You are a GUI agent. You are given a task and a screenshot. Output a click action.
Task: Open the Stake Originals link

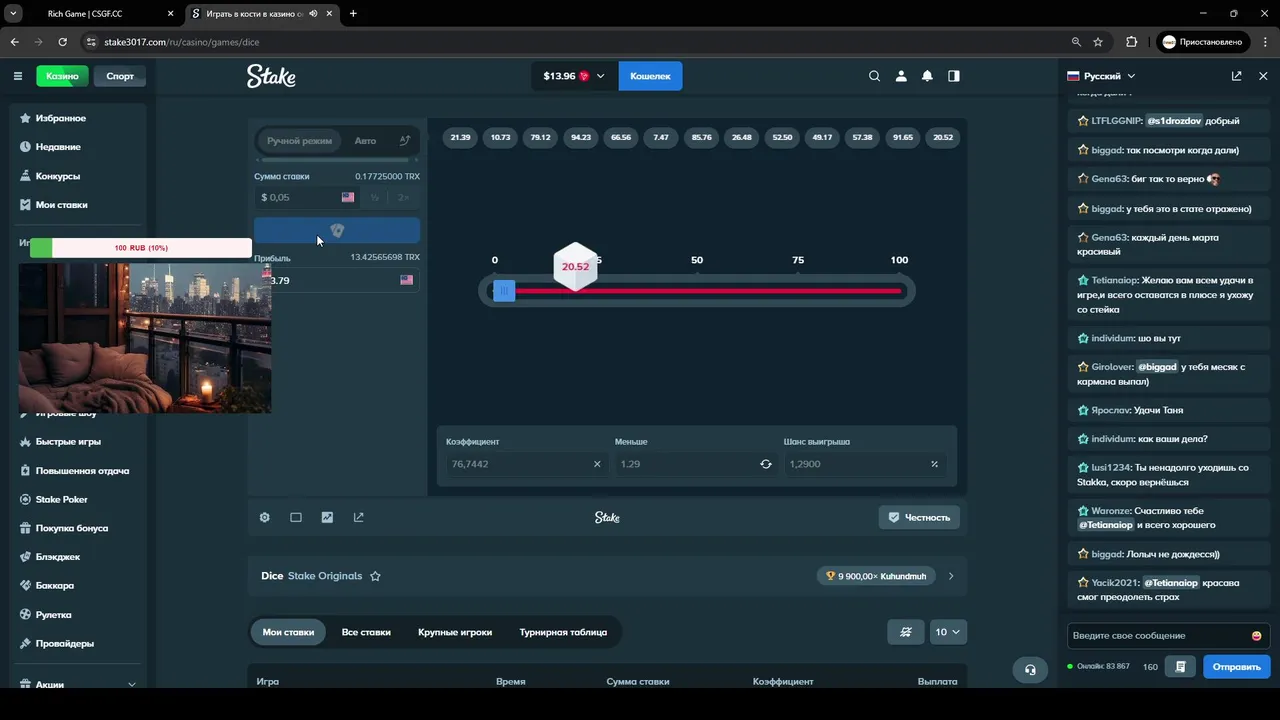[325, 576]
